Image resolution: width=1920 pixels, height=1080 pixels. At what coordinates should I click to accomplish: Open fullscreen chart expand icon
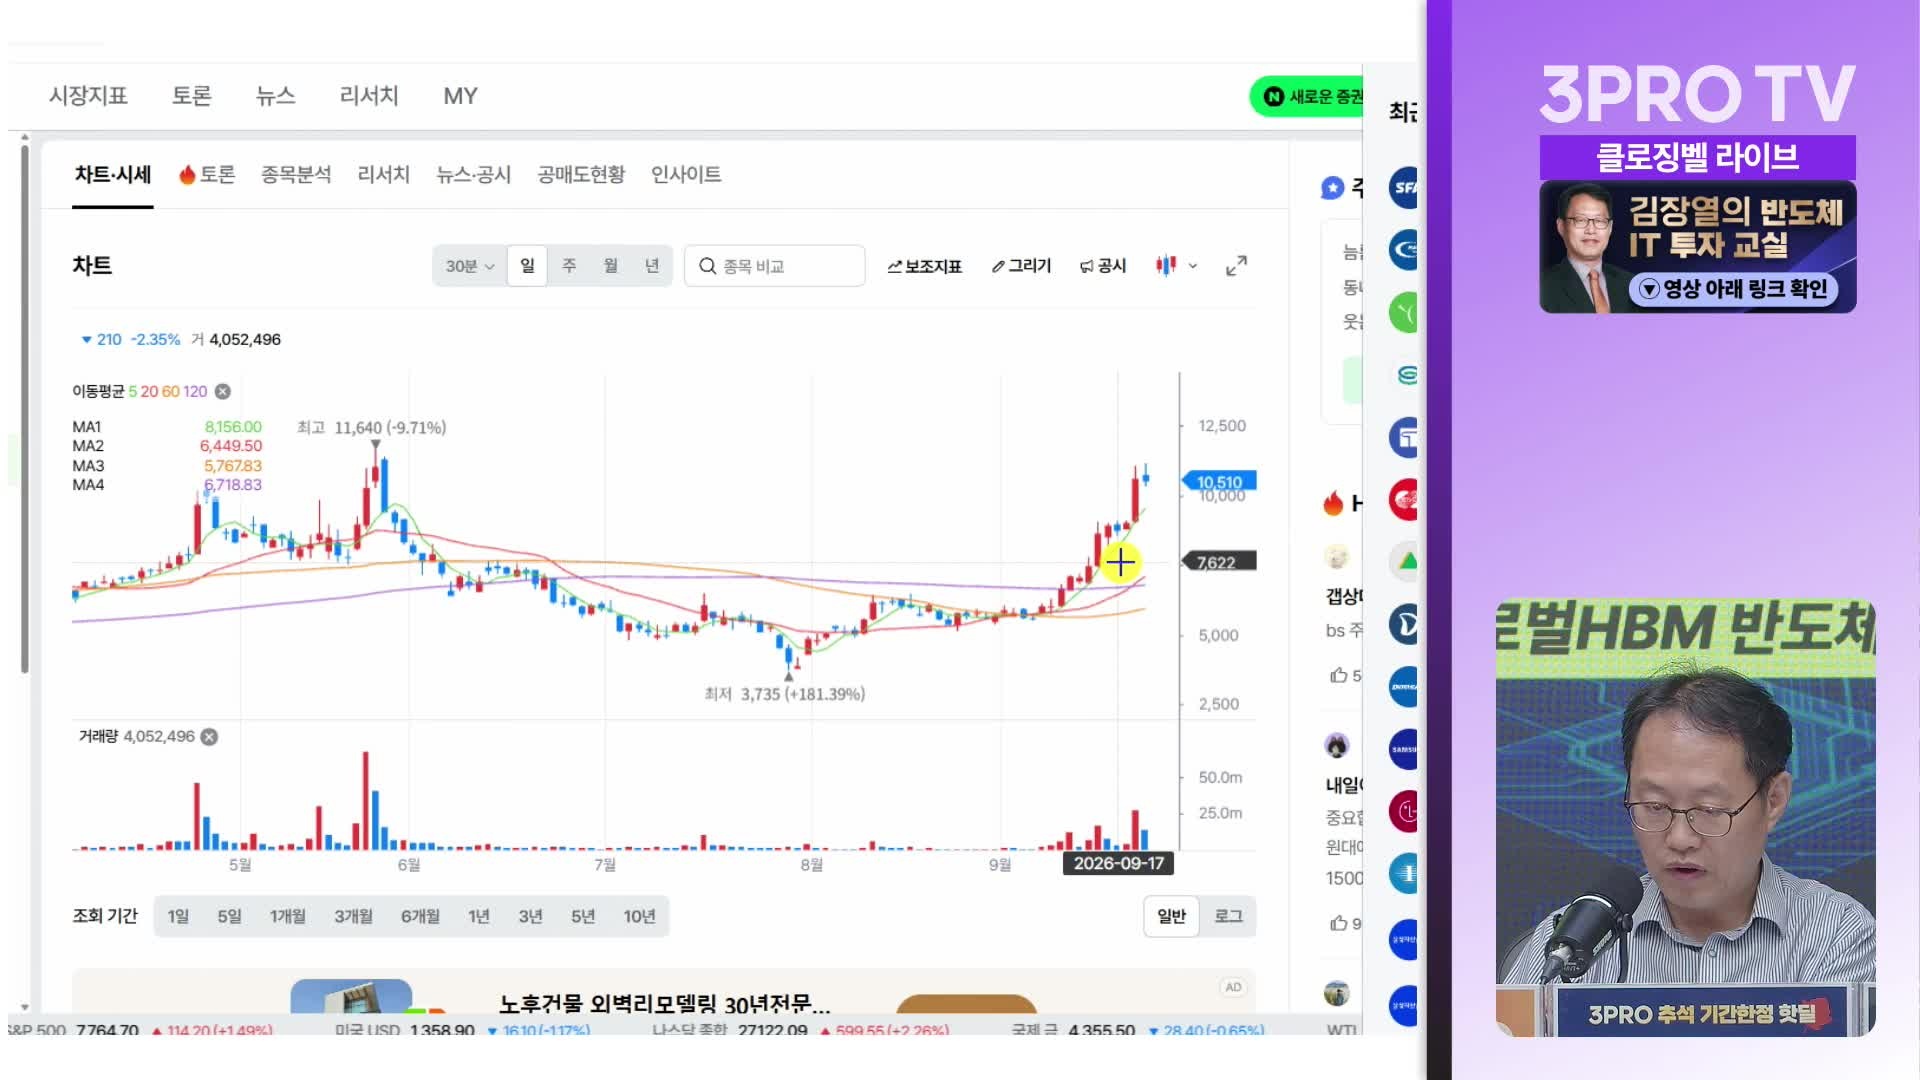coord(1236,266)
